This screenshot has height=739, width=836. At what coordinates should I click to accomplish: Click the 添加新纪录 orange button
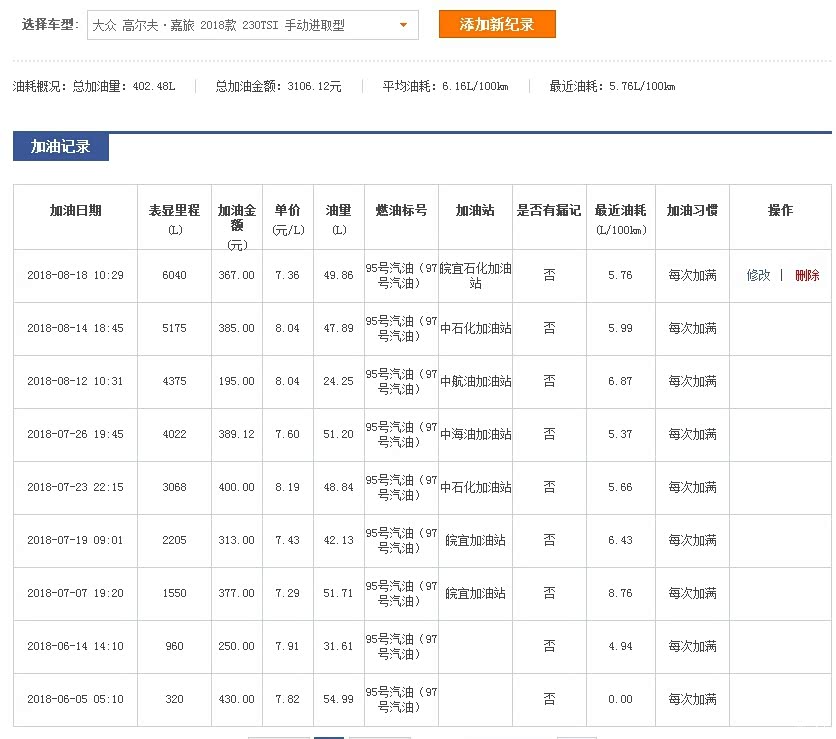pos(496,25)
